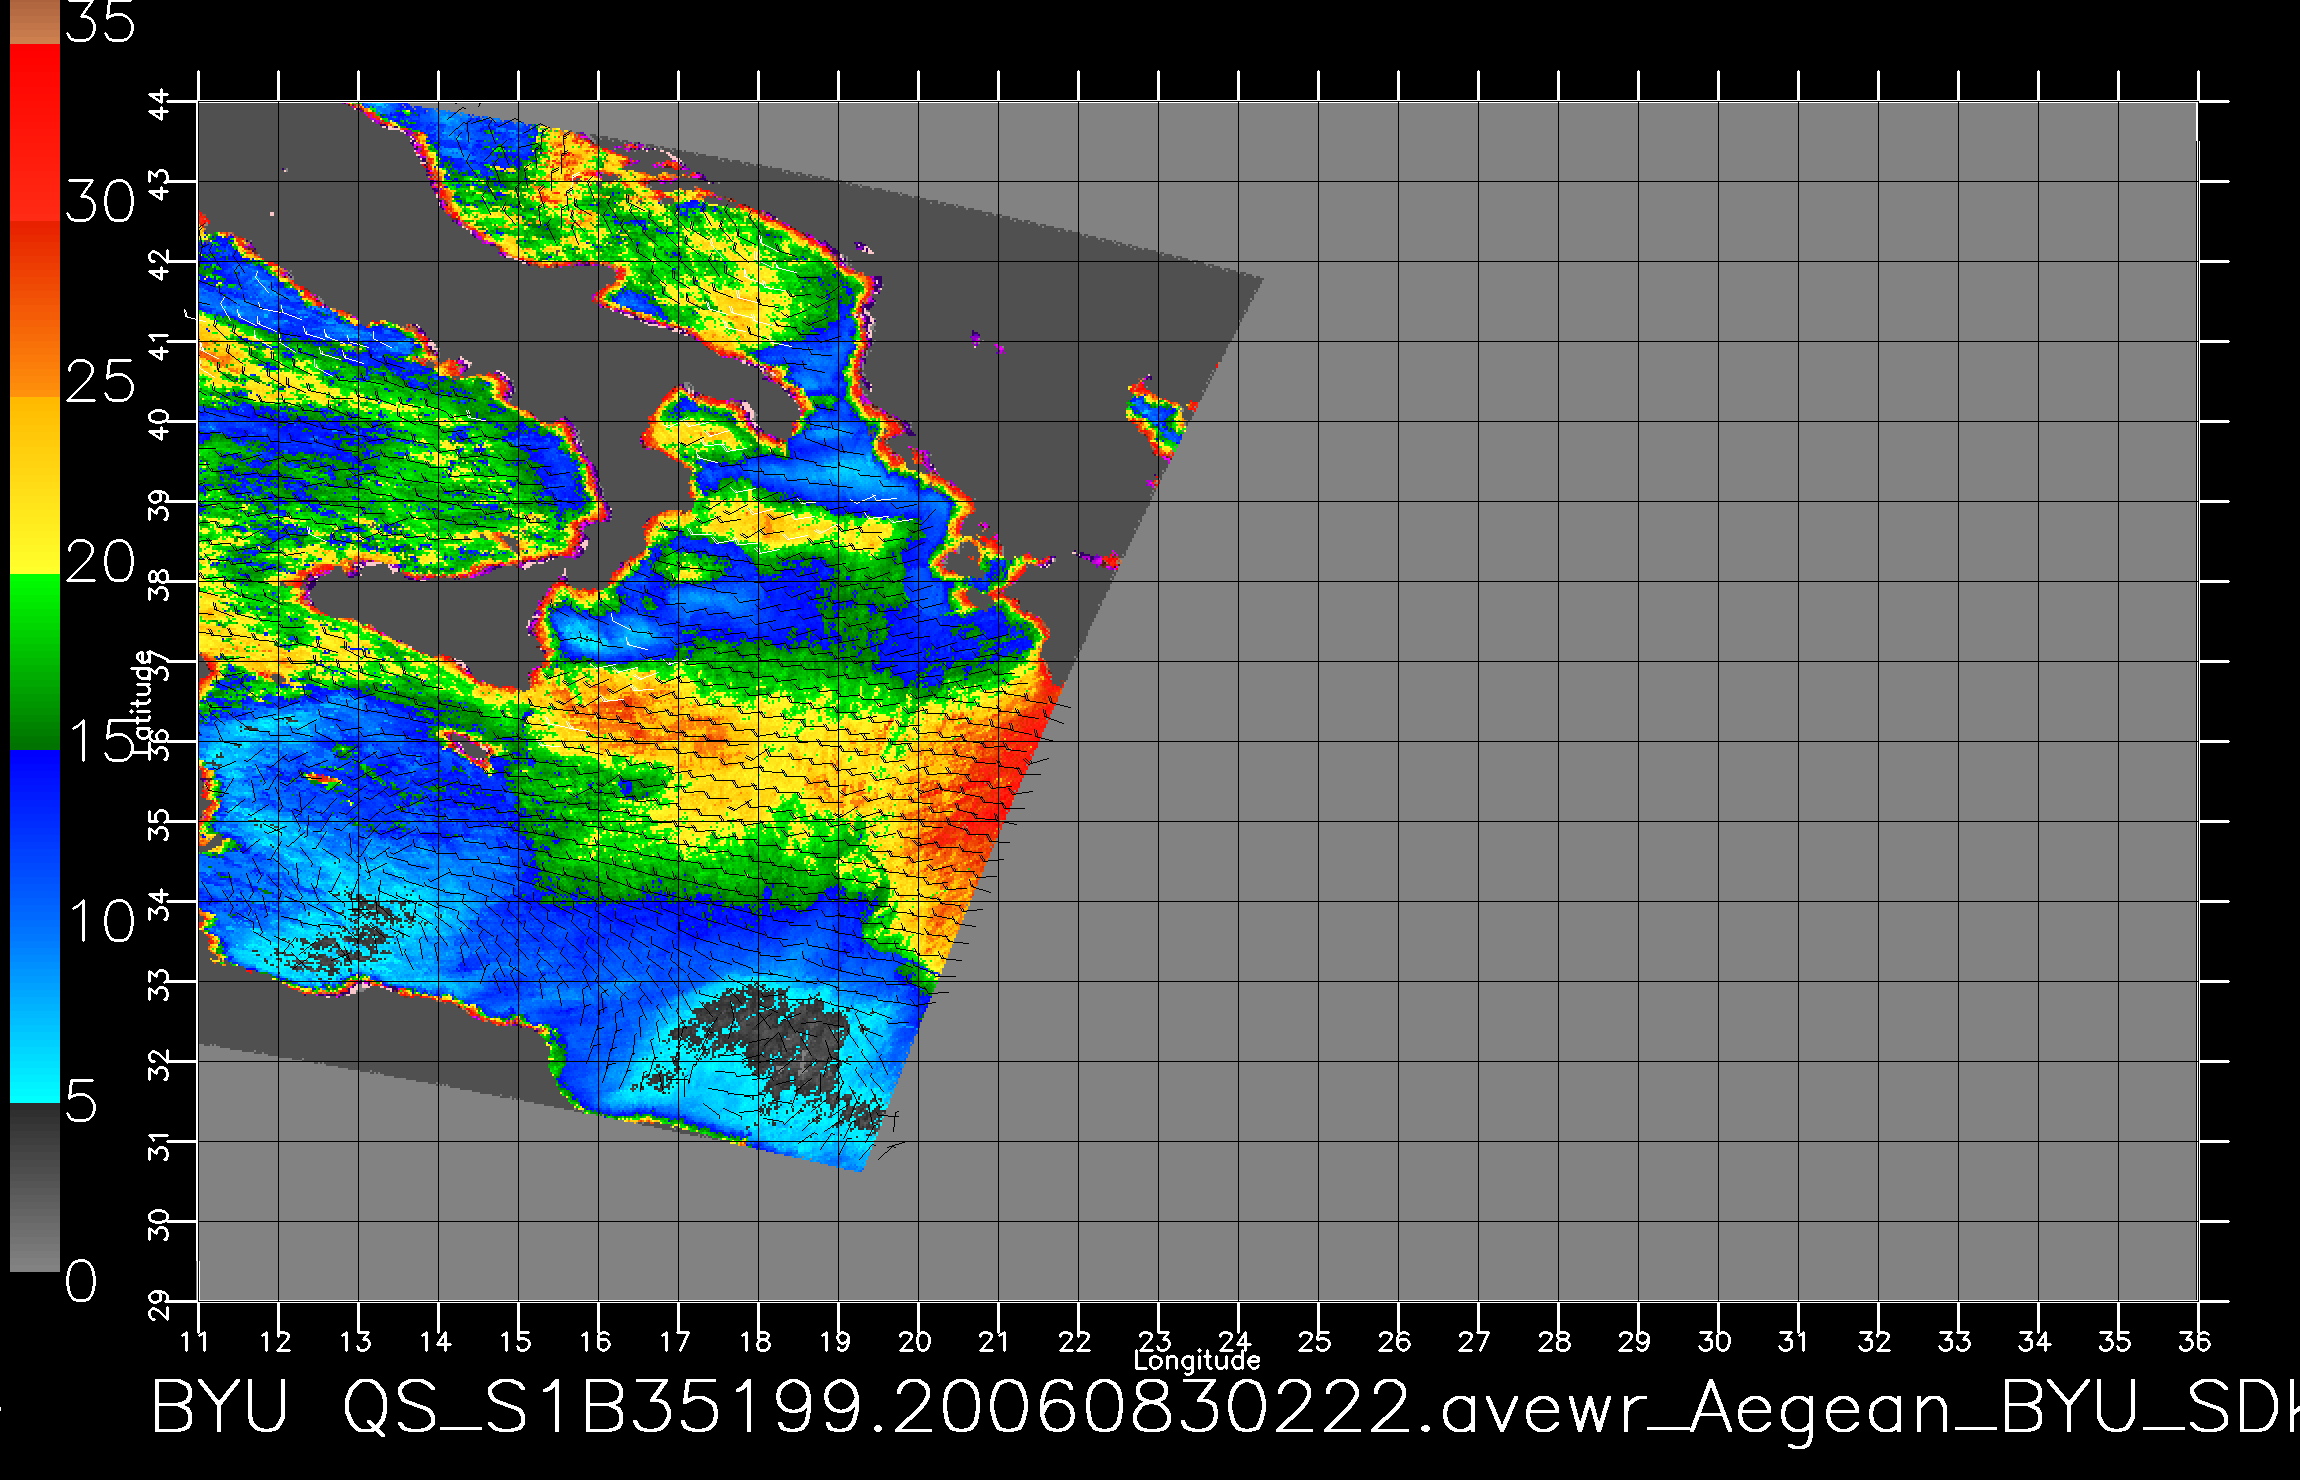Screen dimensions: 2300x1480
Task: Click latitude tick label 42
Action: point(160,263)
